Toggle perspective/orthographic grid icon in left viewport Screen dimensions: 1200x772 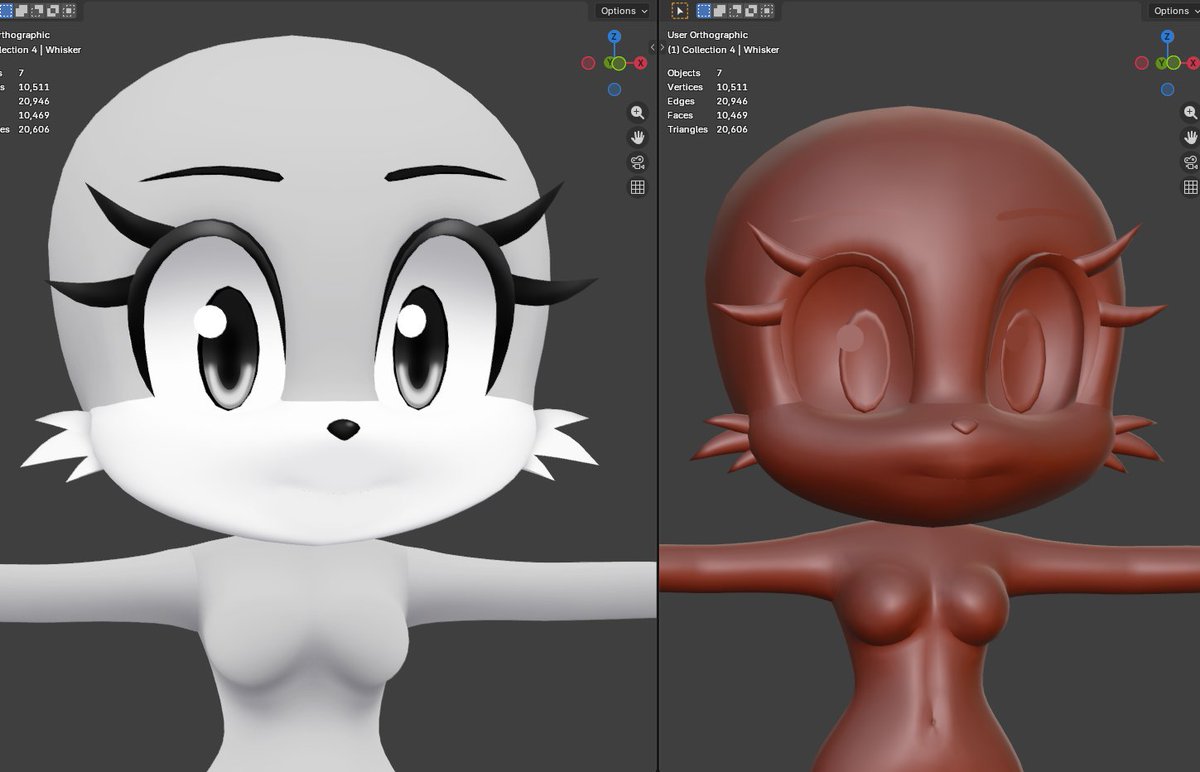[x=637, y=187]
